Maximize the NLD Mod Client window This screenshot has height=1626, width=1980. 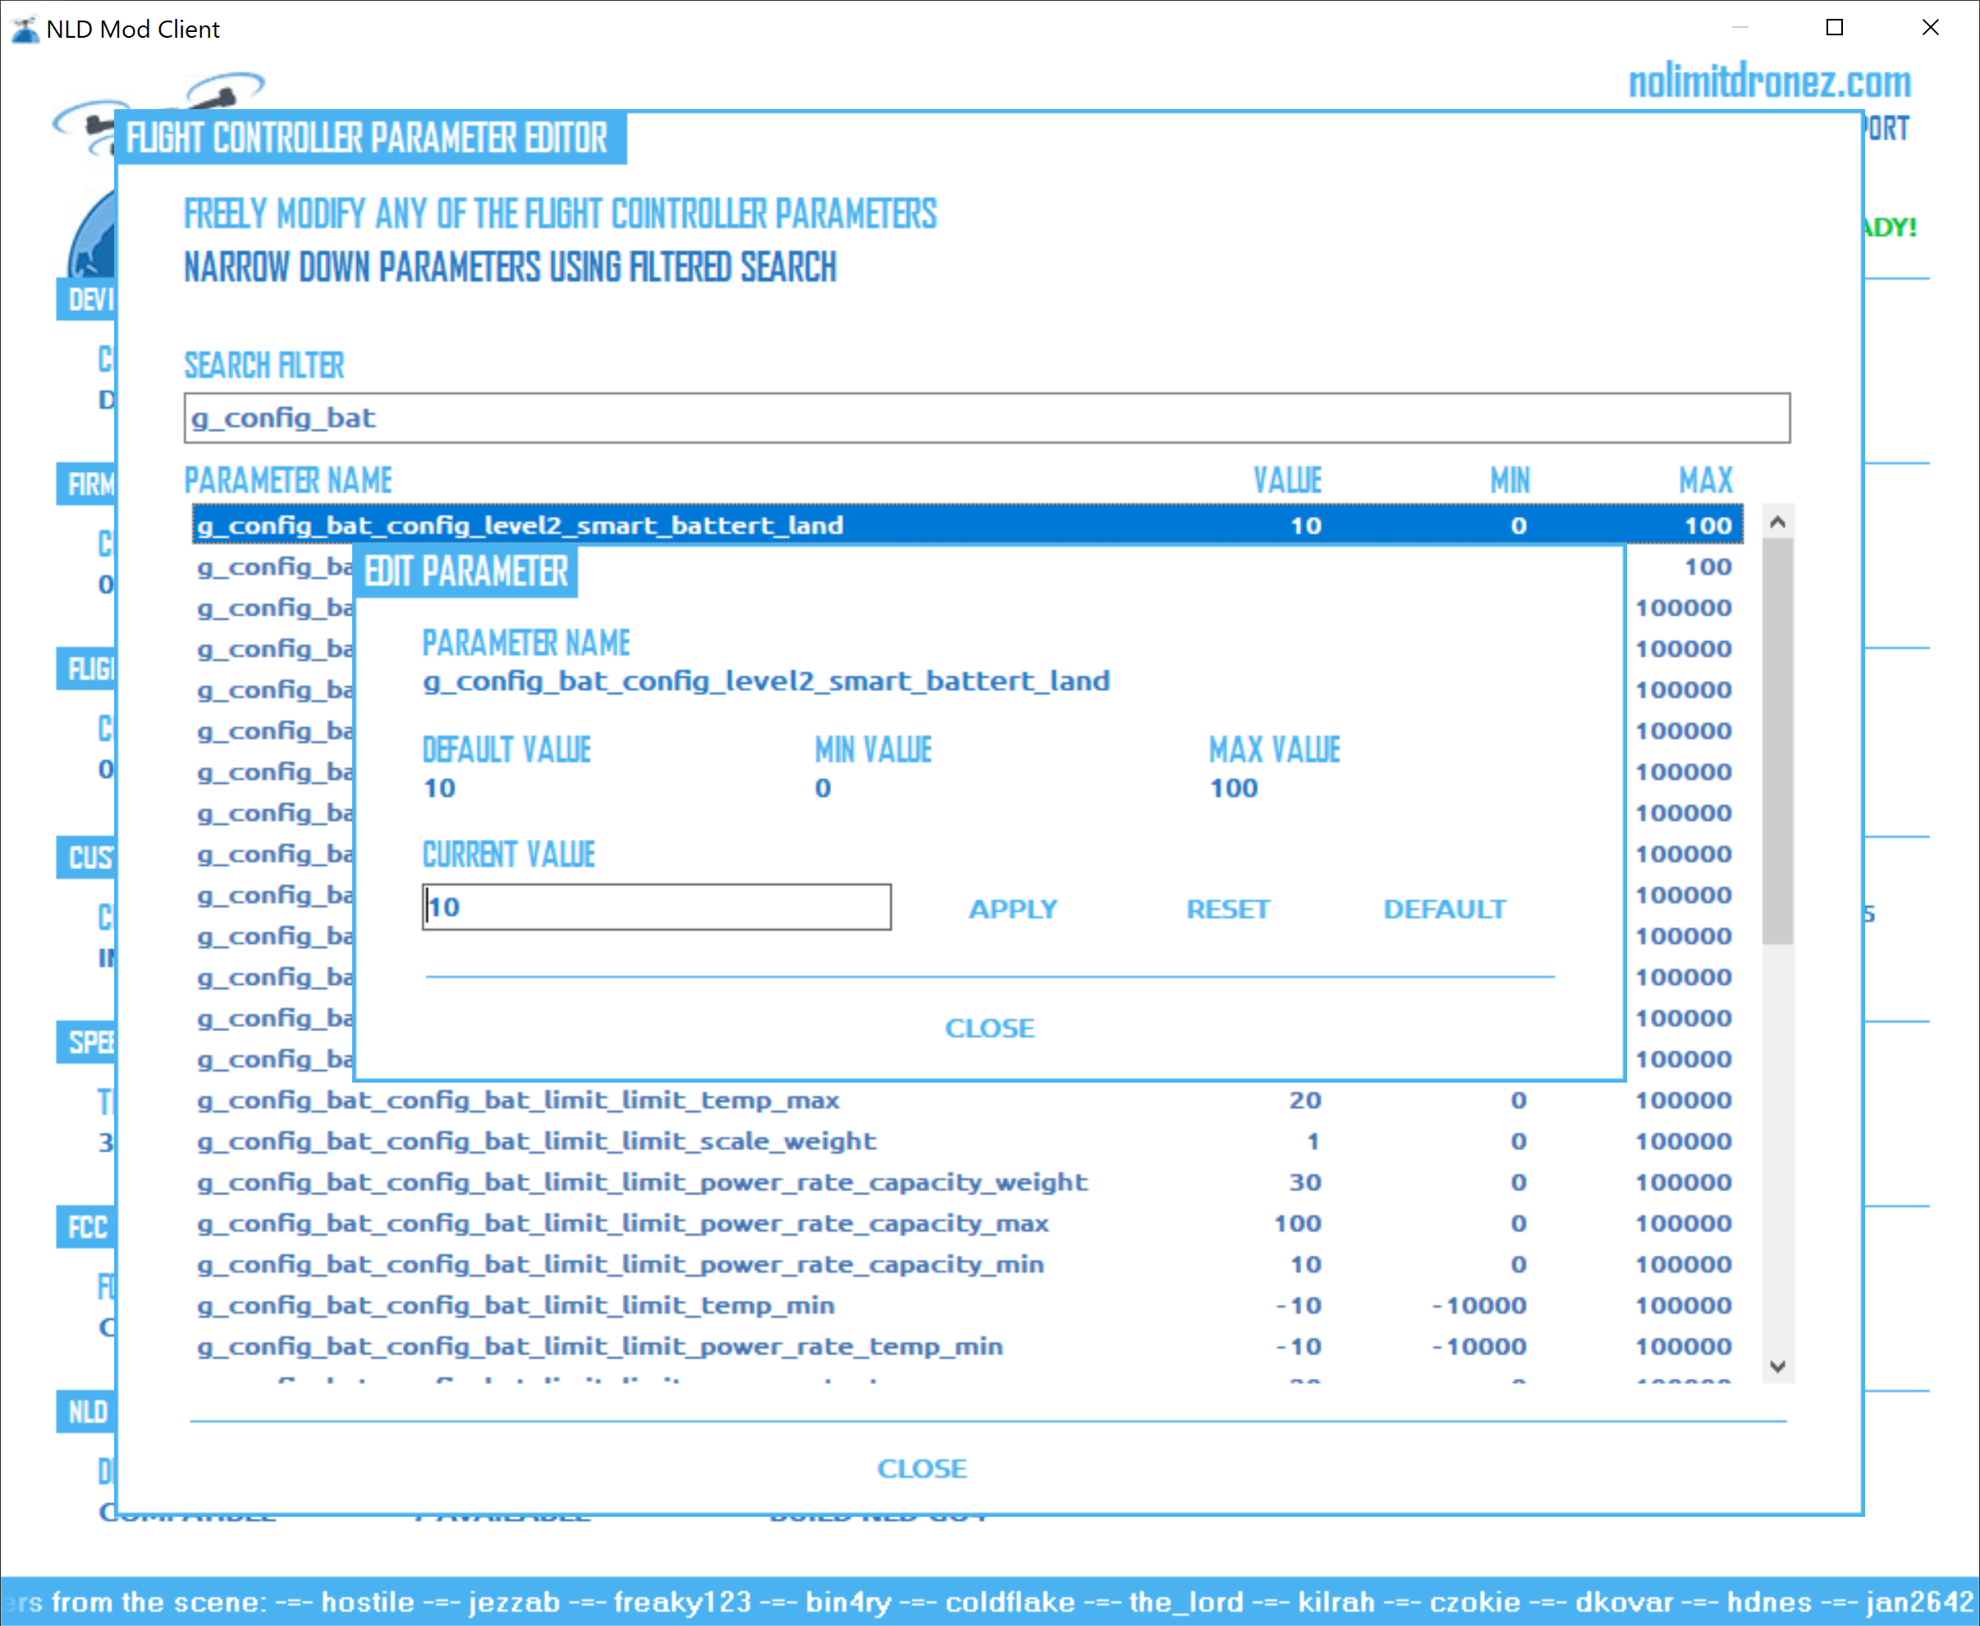1834,28
